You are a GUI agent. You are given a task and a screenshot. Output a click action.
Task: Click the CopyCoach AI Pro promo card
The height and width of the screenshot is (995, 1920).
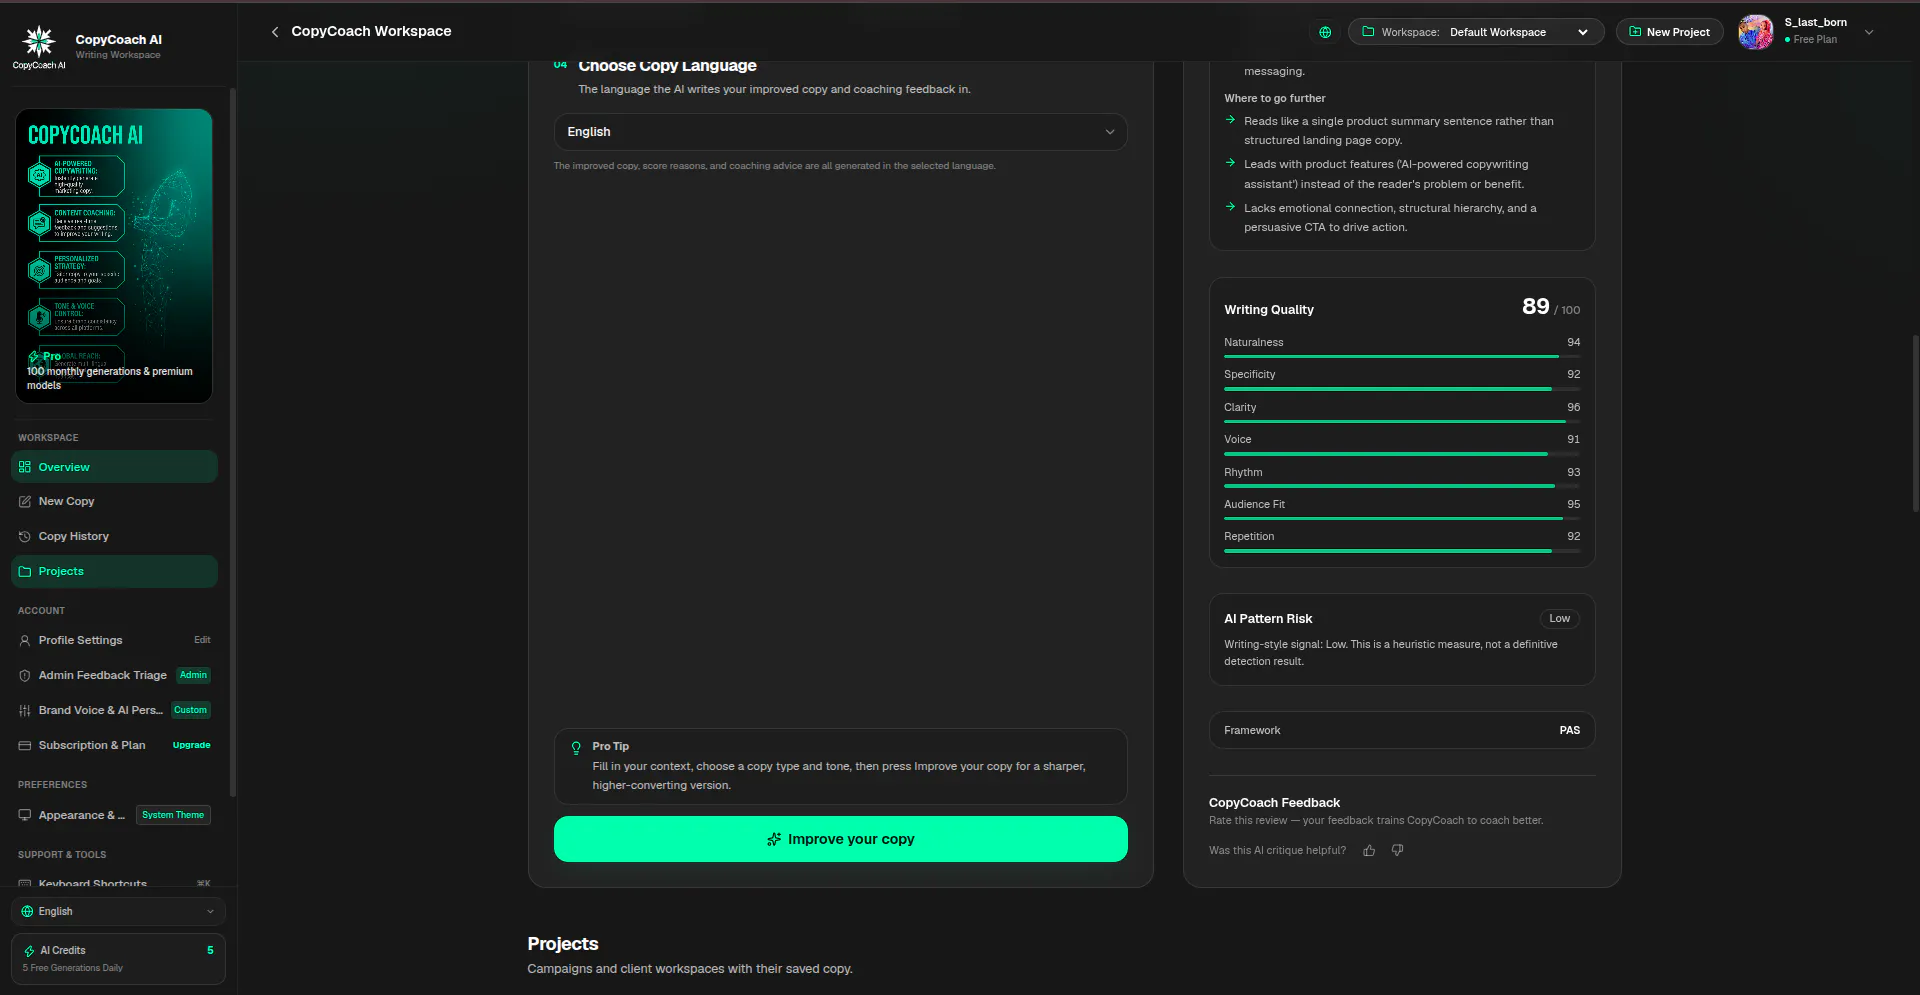click(114, 256)
